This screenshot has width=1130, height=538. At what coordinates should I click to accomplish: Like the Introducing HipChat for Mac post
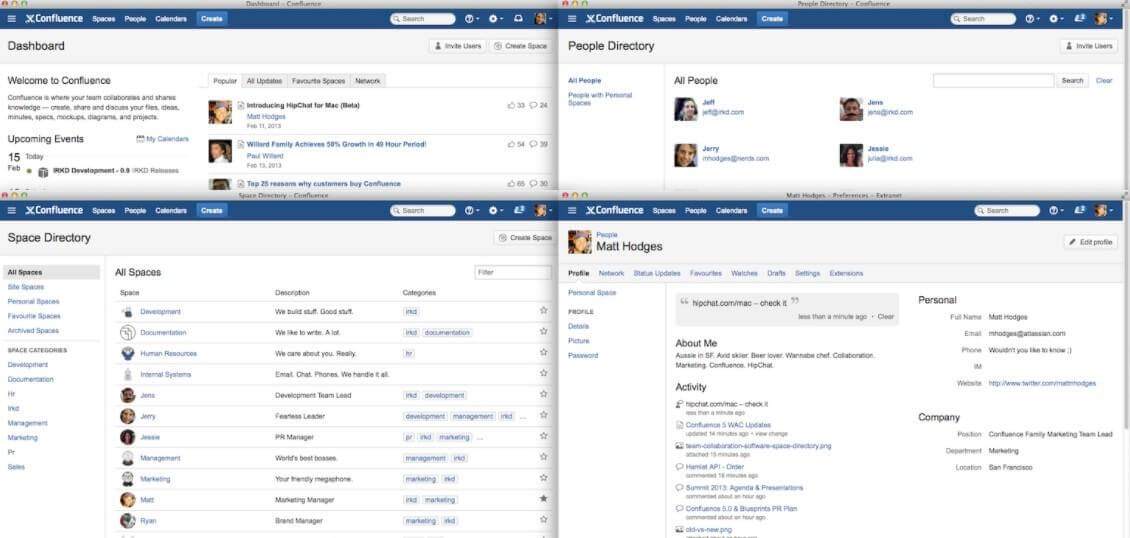point(512,105)
